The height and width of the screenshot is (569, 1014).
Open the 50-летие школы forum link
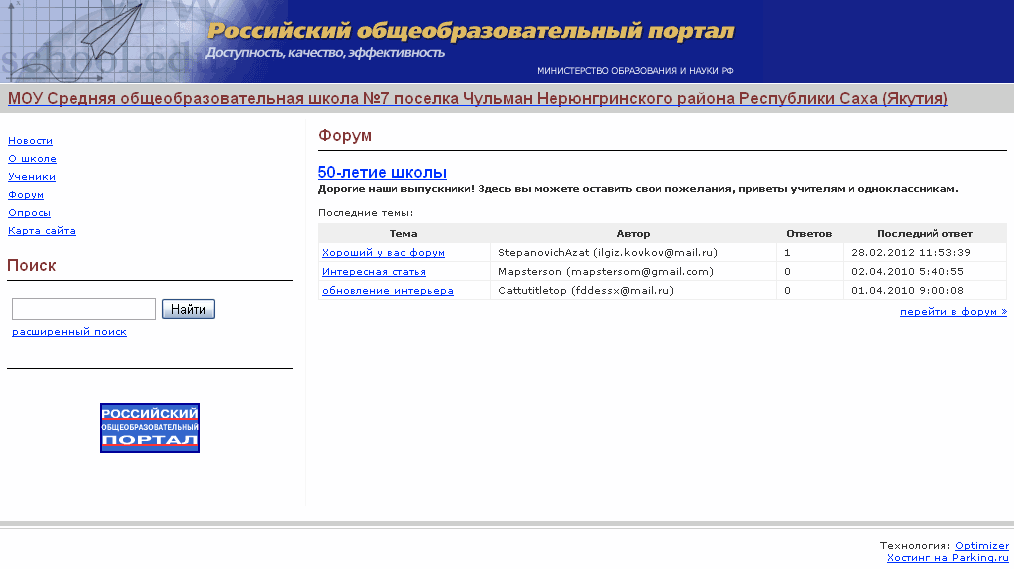pyautogui.click(x=382, y=172)
